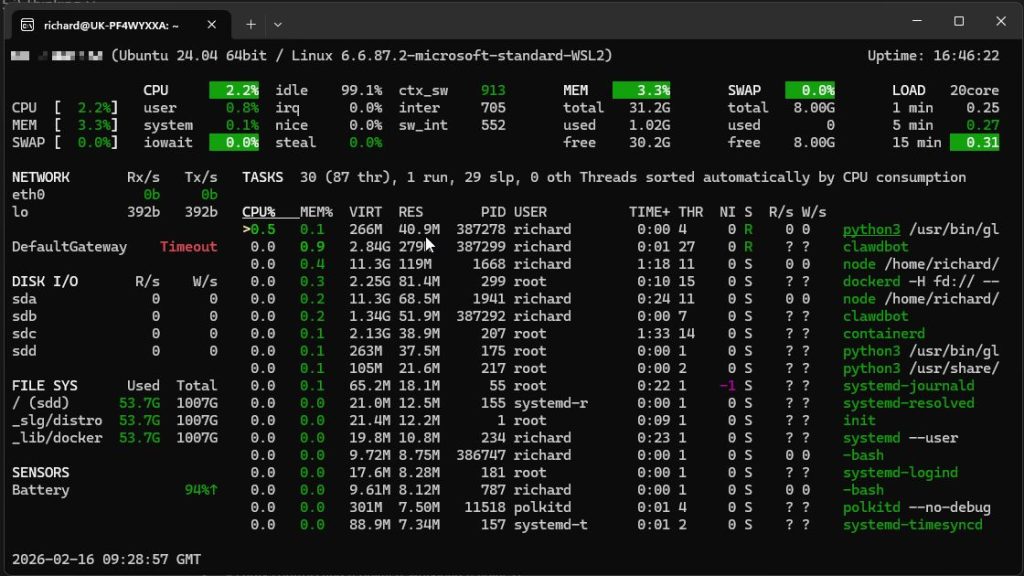This screenshot has height=576, width=1024.
Task: Open the new tab profiles dropdown
Action: pos(278,24)
